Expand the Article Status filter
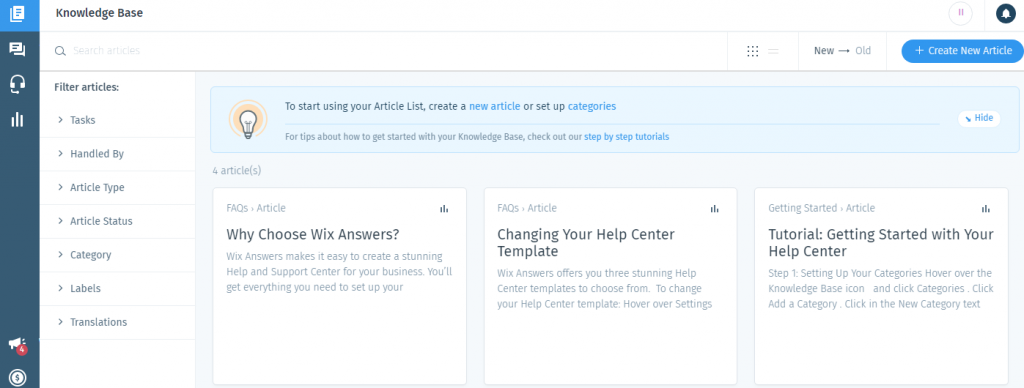1024x388 pixels. point(118,221)
